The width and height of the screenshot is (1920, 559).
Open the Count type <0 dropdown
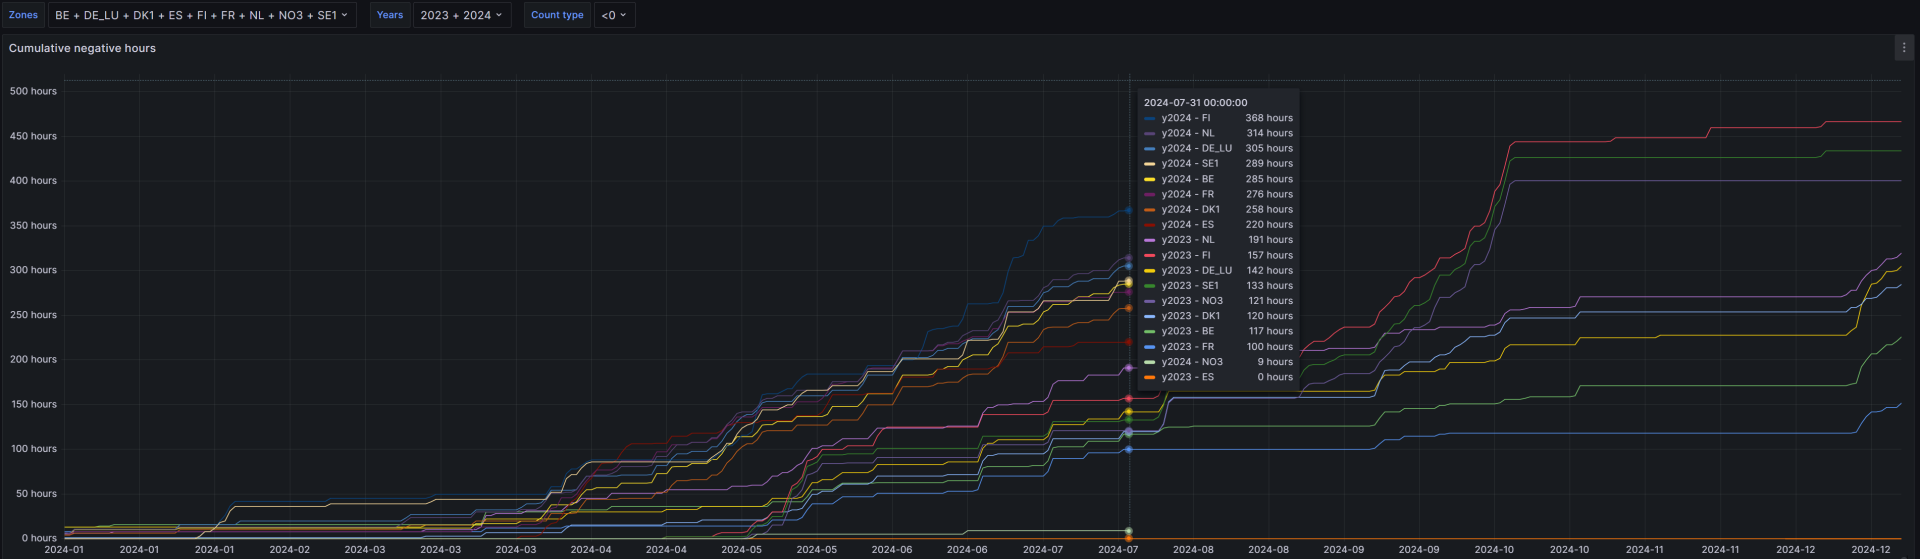[x=614, y=15]
